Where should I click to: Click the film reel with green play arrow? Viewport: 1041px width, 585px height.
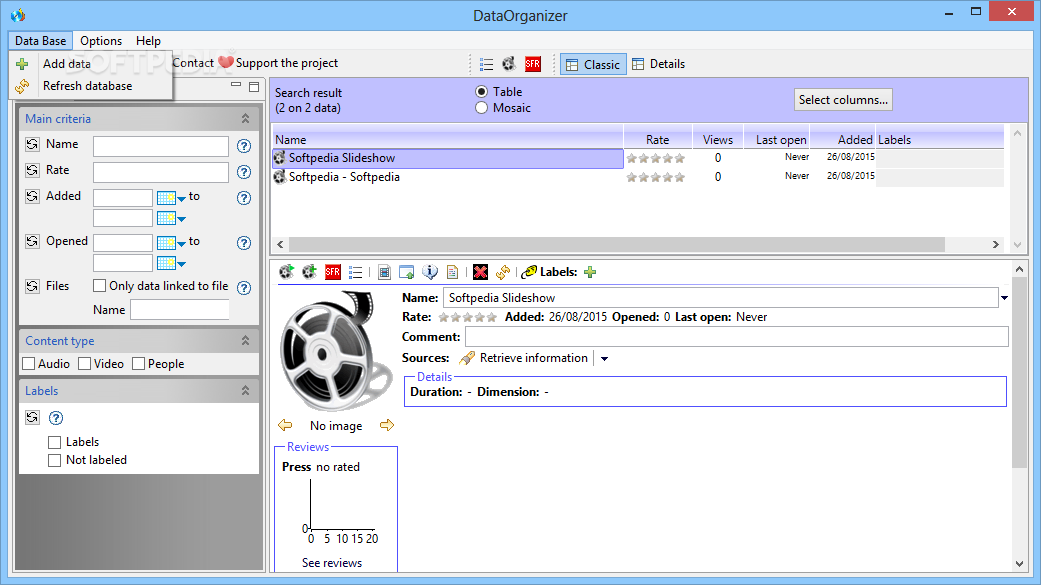[x=287, y=272]
